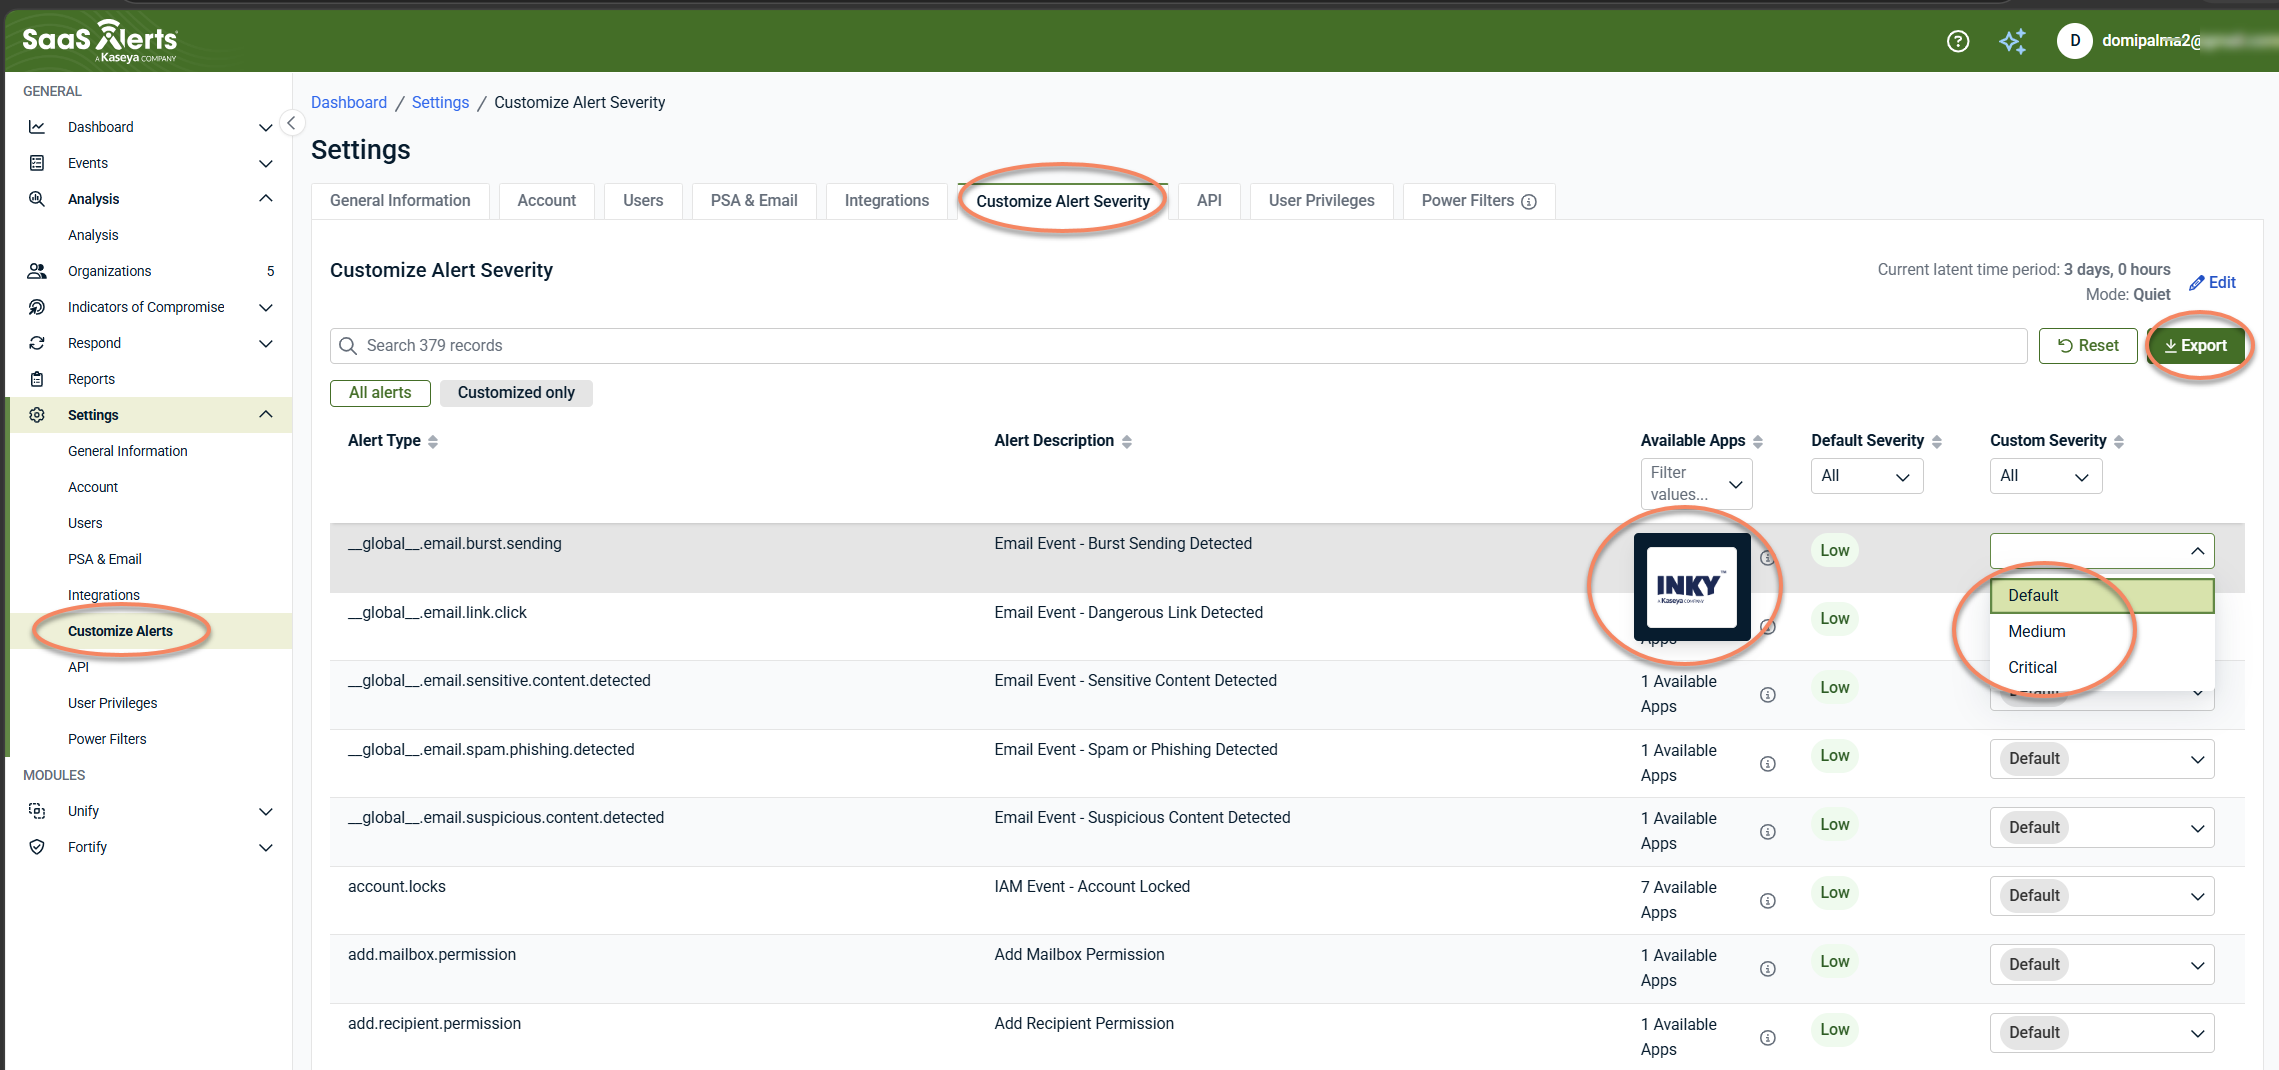
Task: Click the Analysis magnifier icon in sidebar
Action: coord(37,199)
